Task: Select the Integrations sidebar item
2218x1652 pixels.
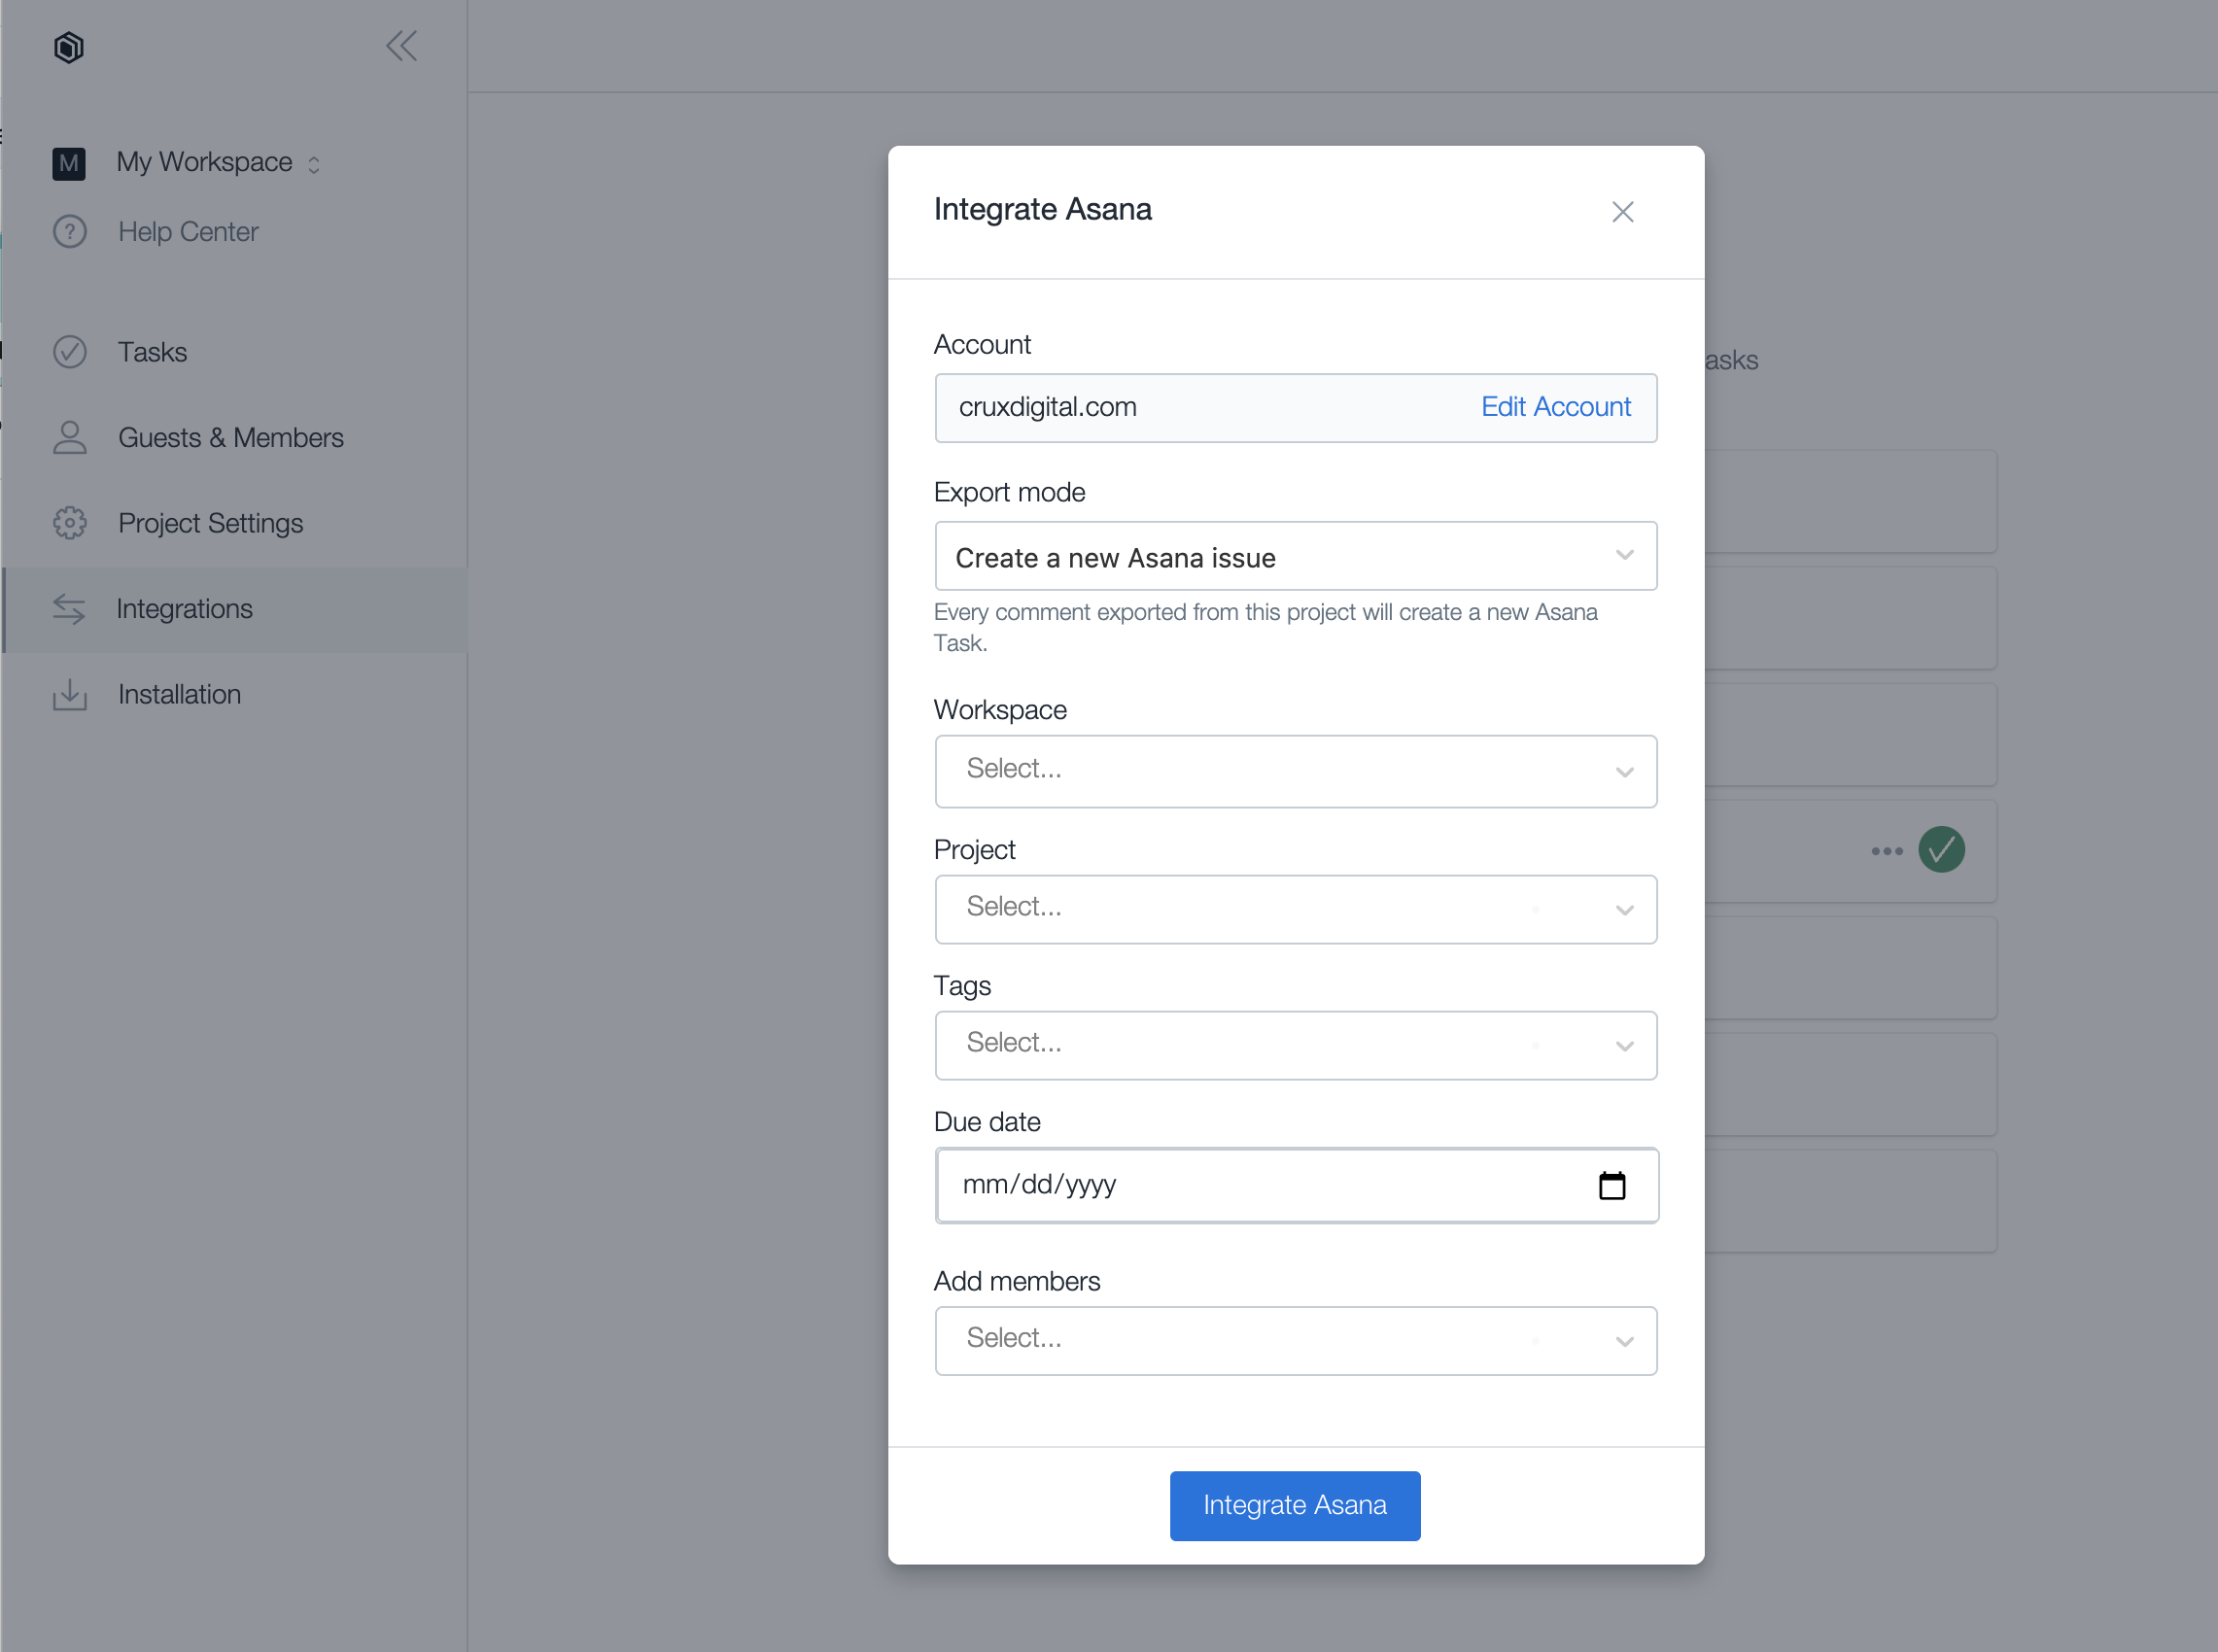Action: point(184,609)
